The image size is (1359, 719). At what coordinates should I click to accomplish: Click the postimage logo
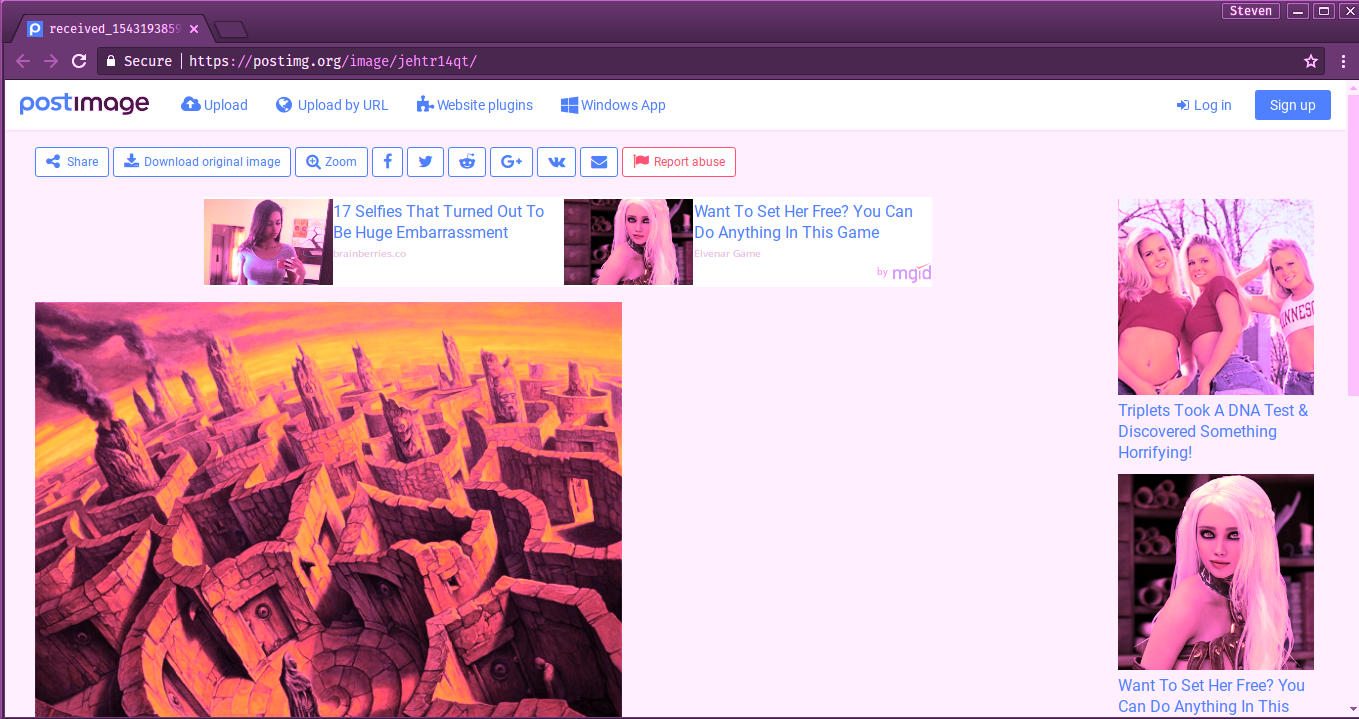pyautogui.click(x=84, y=104)
